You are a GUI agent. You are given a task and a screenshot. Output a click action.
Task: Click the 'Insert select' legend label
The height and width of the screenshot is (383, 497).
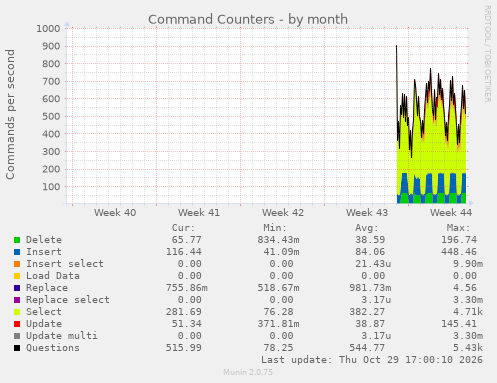coord(65,264)
